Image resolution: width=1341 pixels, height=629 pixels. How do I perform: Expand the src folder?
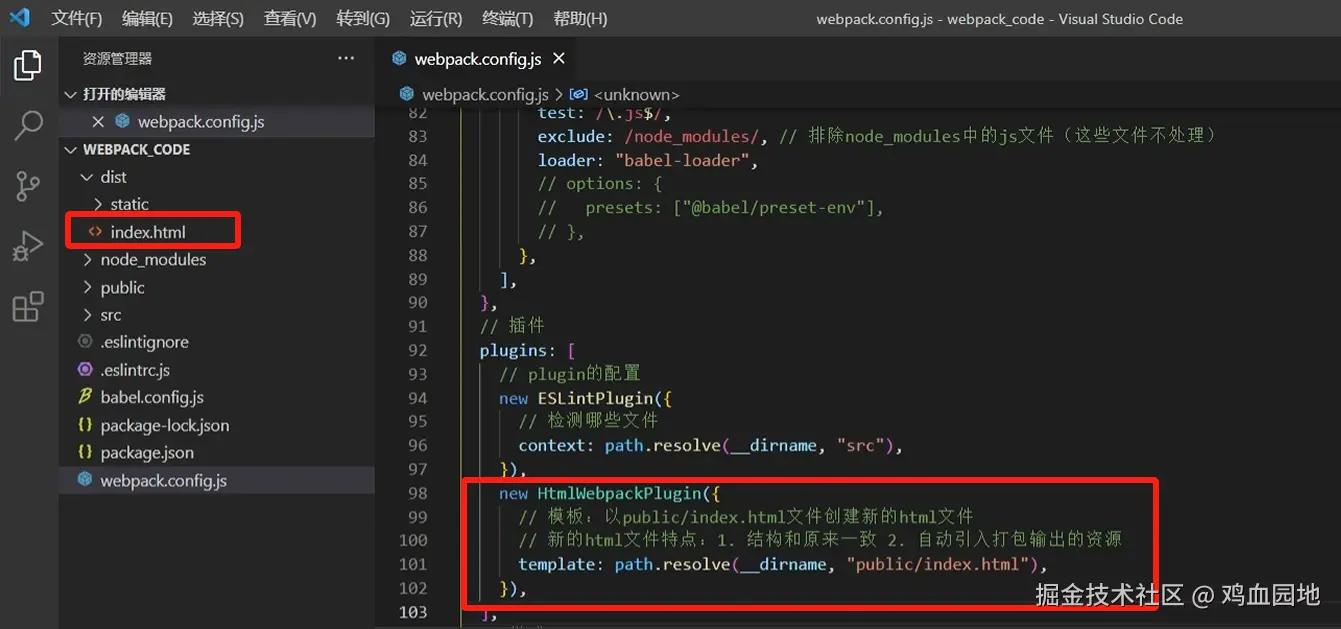87,315
